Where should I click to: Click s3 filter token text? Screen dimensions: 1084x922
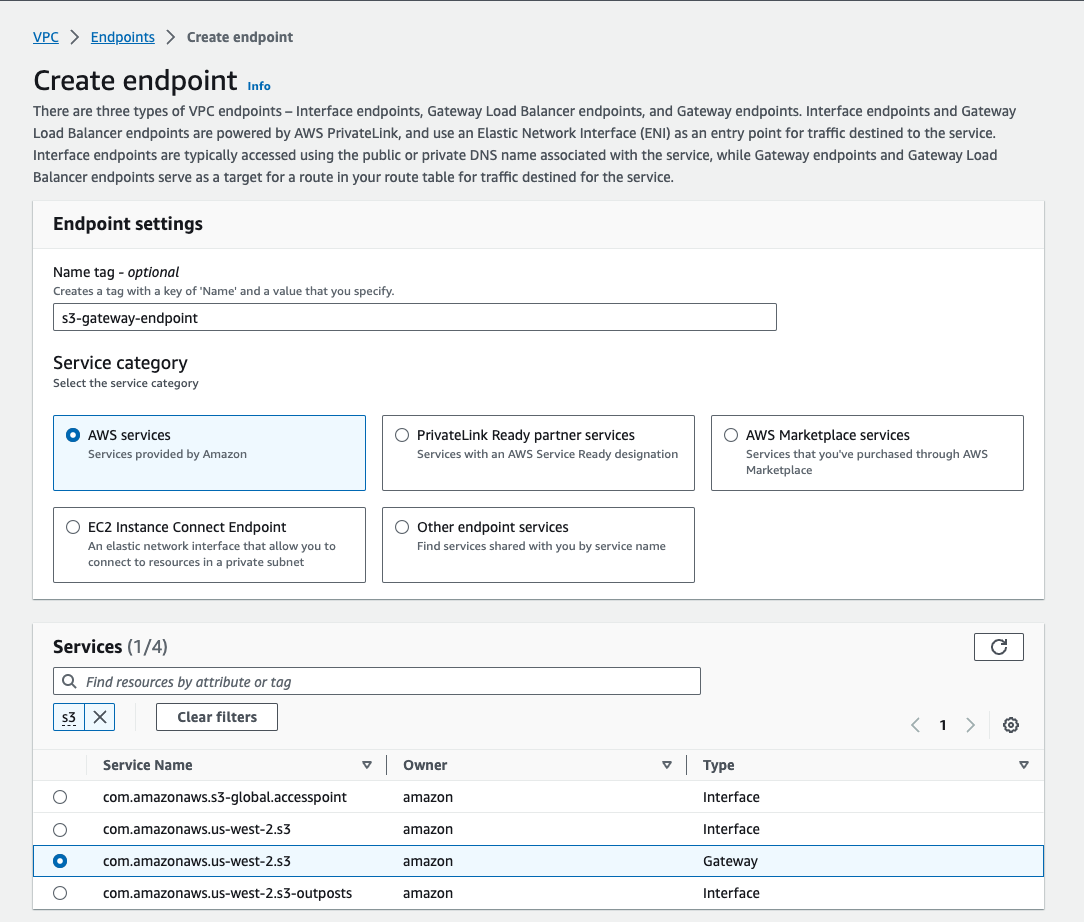(68, 717)
